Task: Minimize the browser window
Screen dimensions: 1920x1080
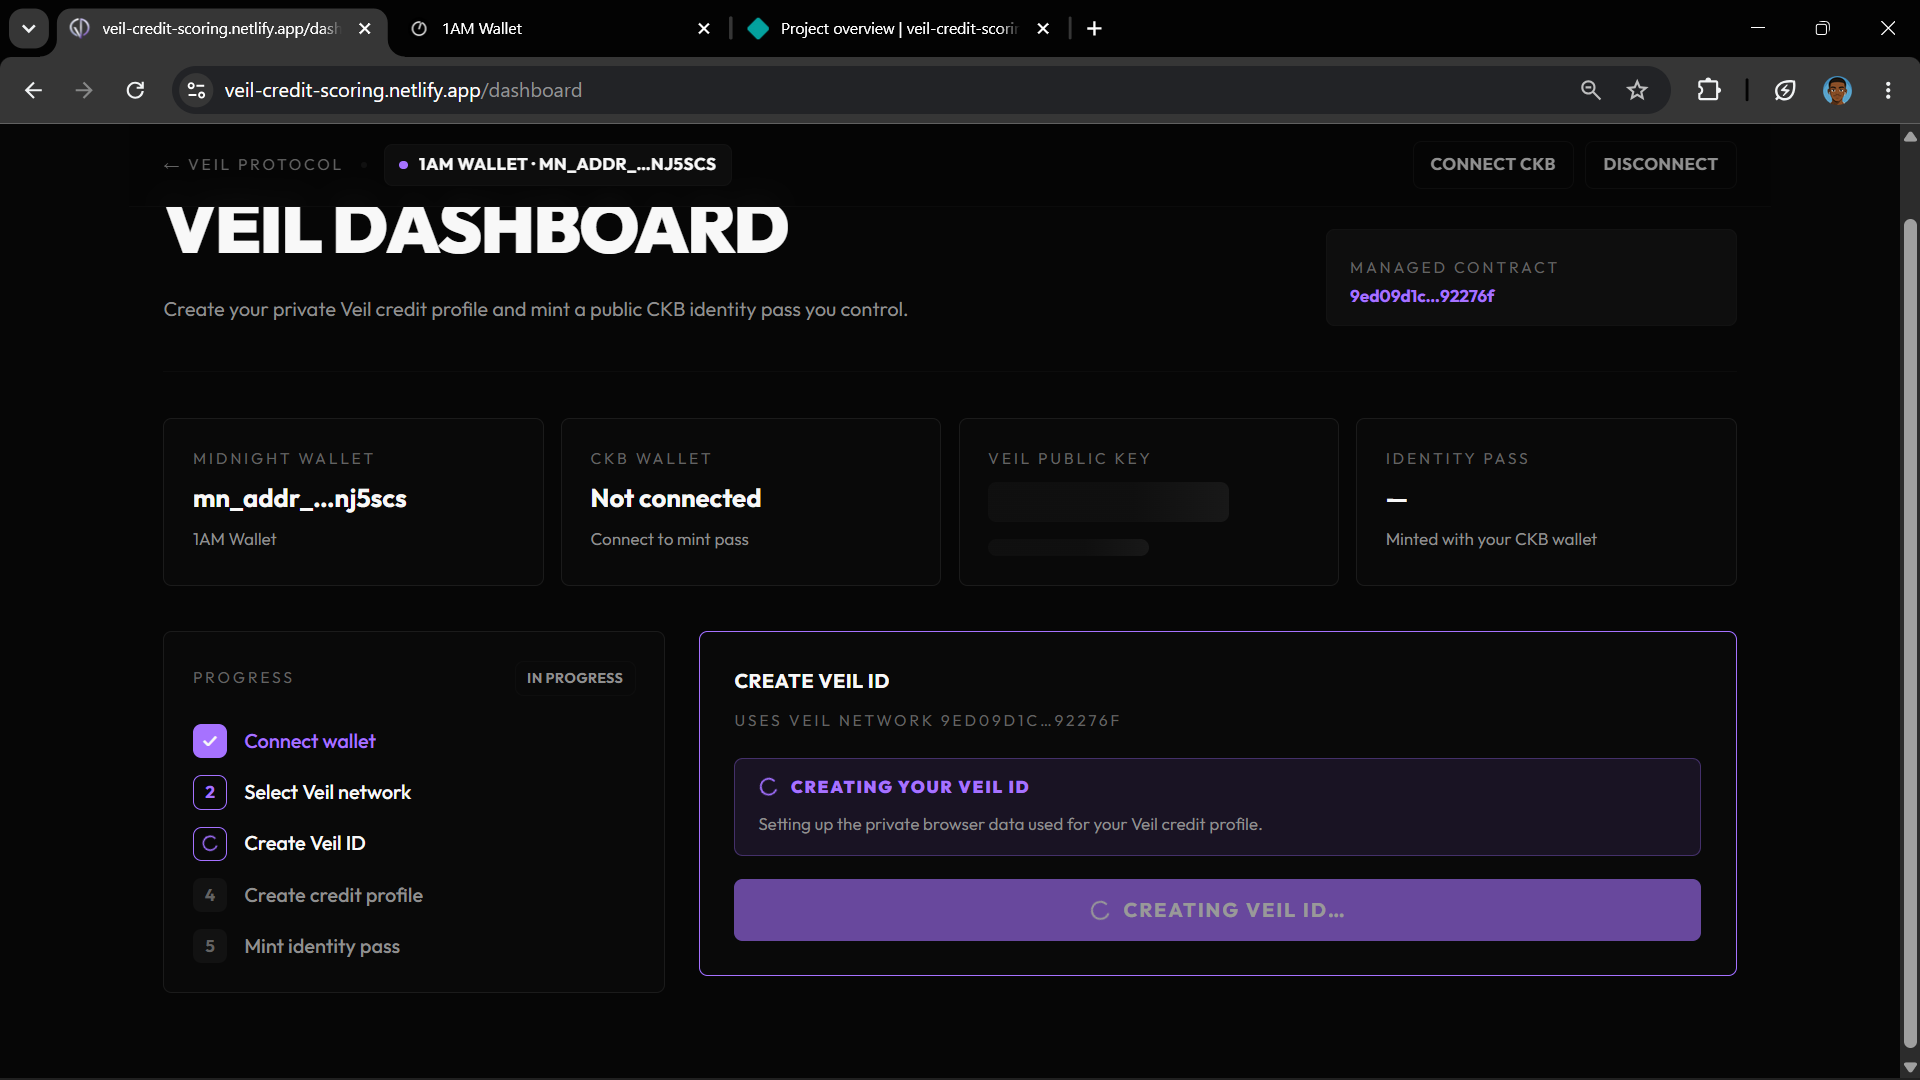Action: pos(1758,28)
